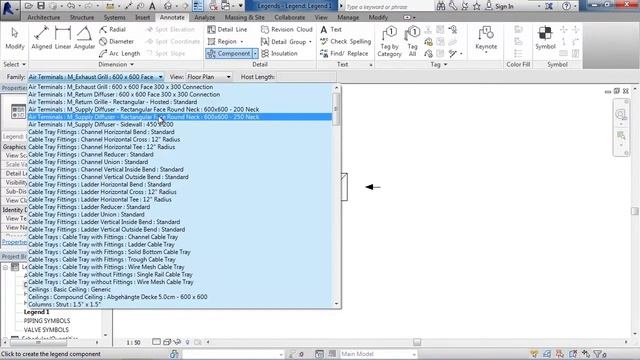This screenshot has width=640, height=360.
Task: Choose the Radial dimension tool
Action: [x=113, y=29]
